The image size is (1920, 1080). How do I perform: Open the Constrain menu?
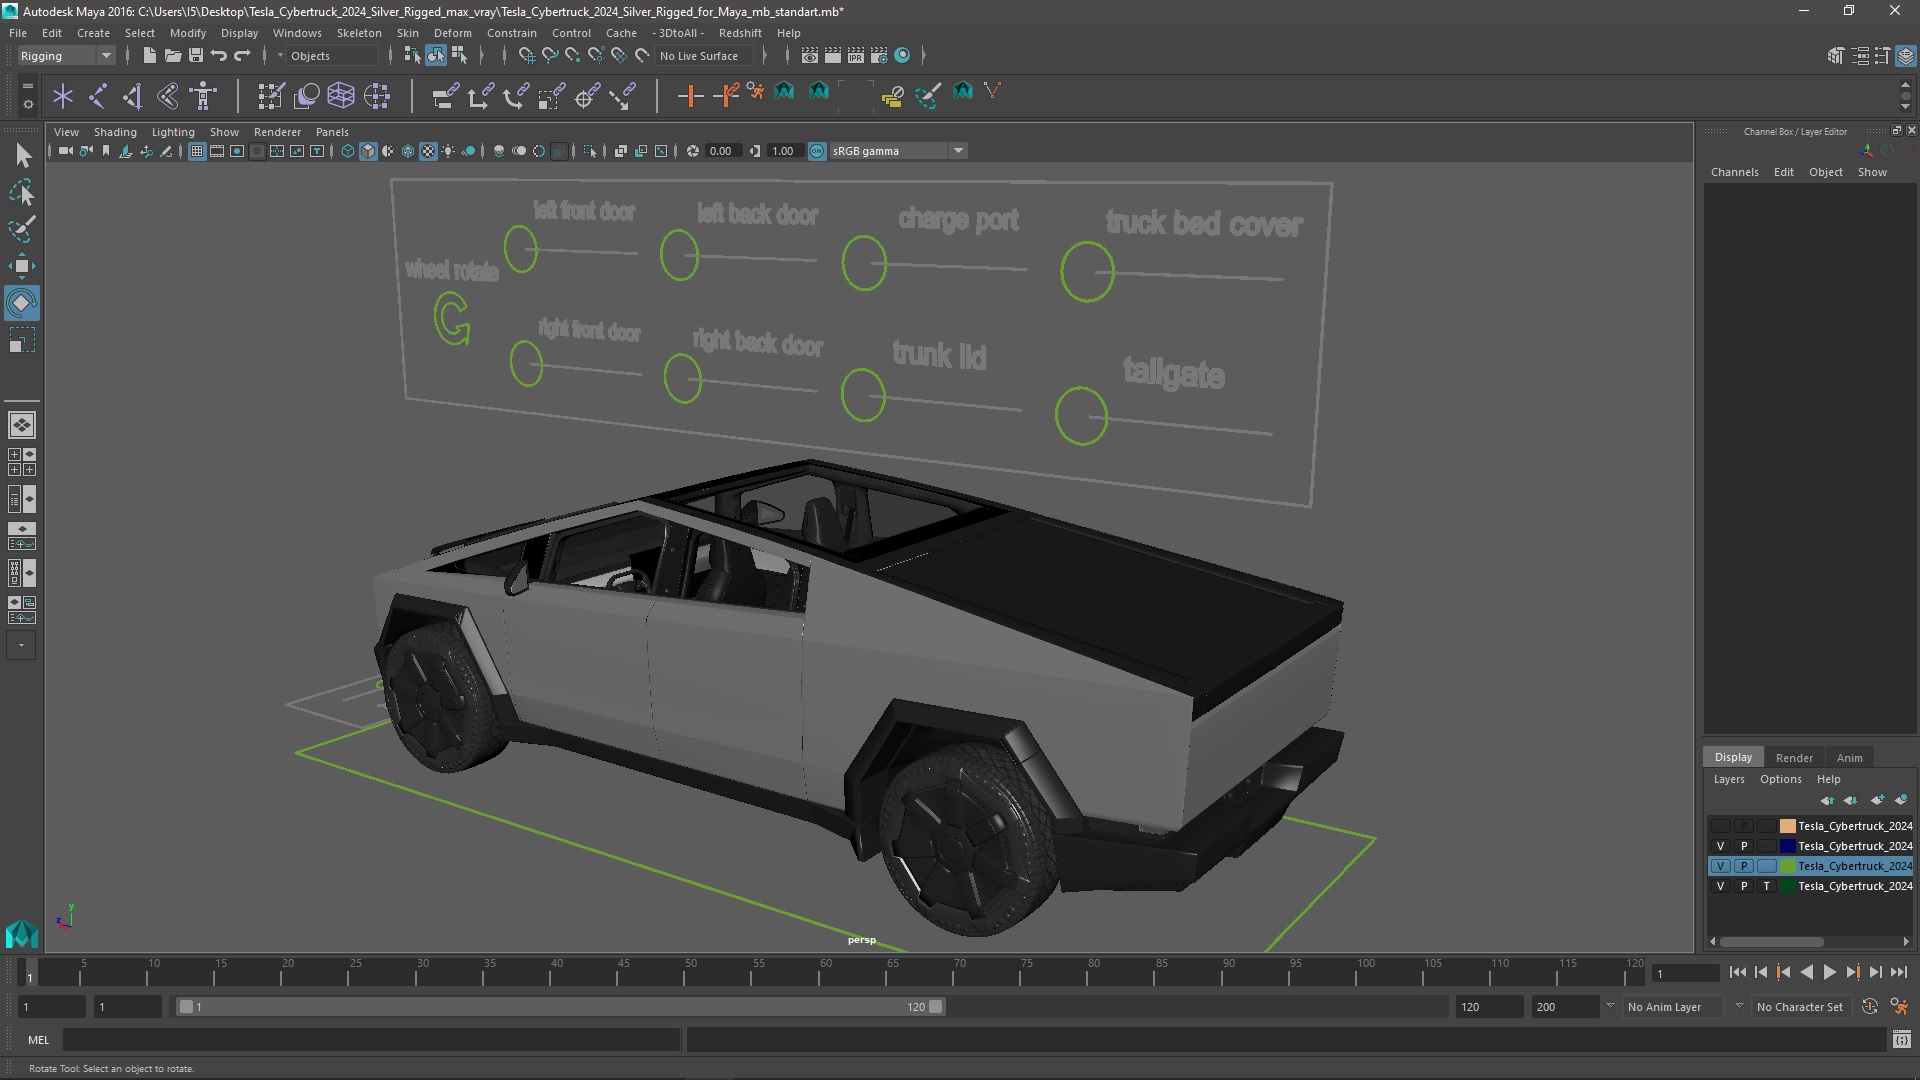(512, 33)
